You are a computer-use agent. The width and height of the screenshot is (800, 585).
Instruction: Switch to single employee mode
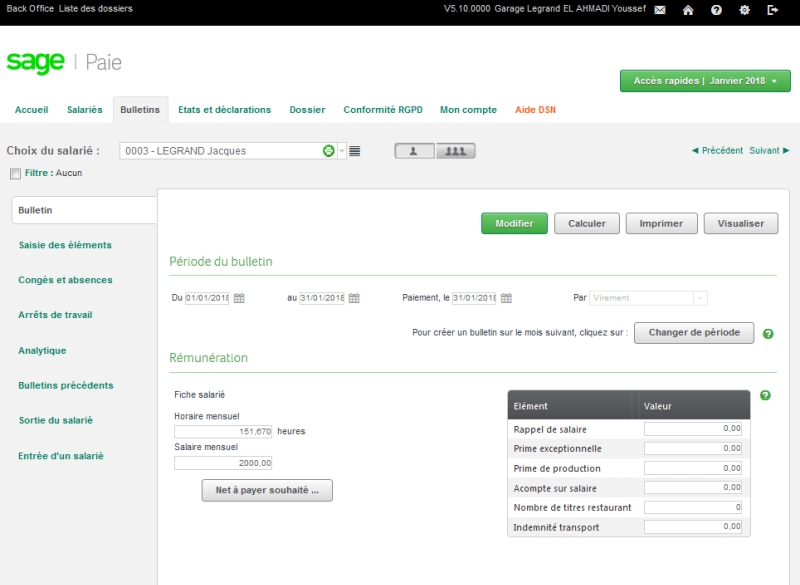[x=414, y=151]
